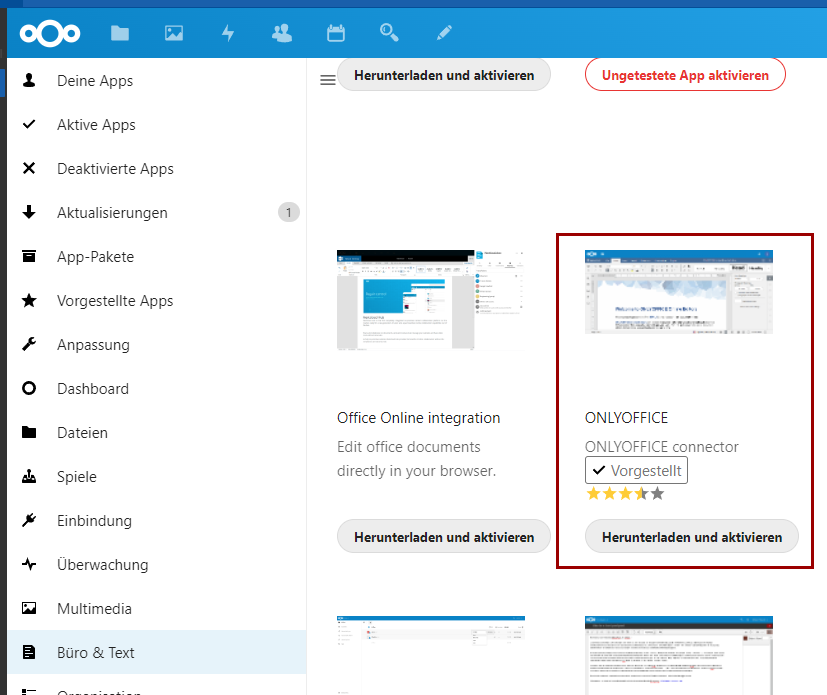827x695 pixels.
Task: Click Office Online integration title
Action: point(419,418)
